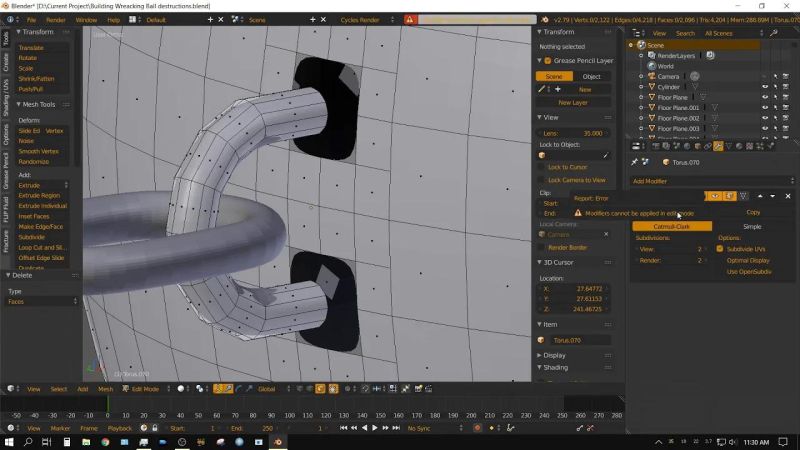Open the World properties tab icon

point(687,146)
